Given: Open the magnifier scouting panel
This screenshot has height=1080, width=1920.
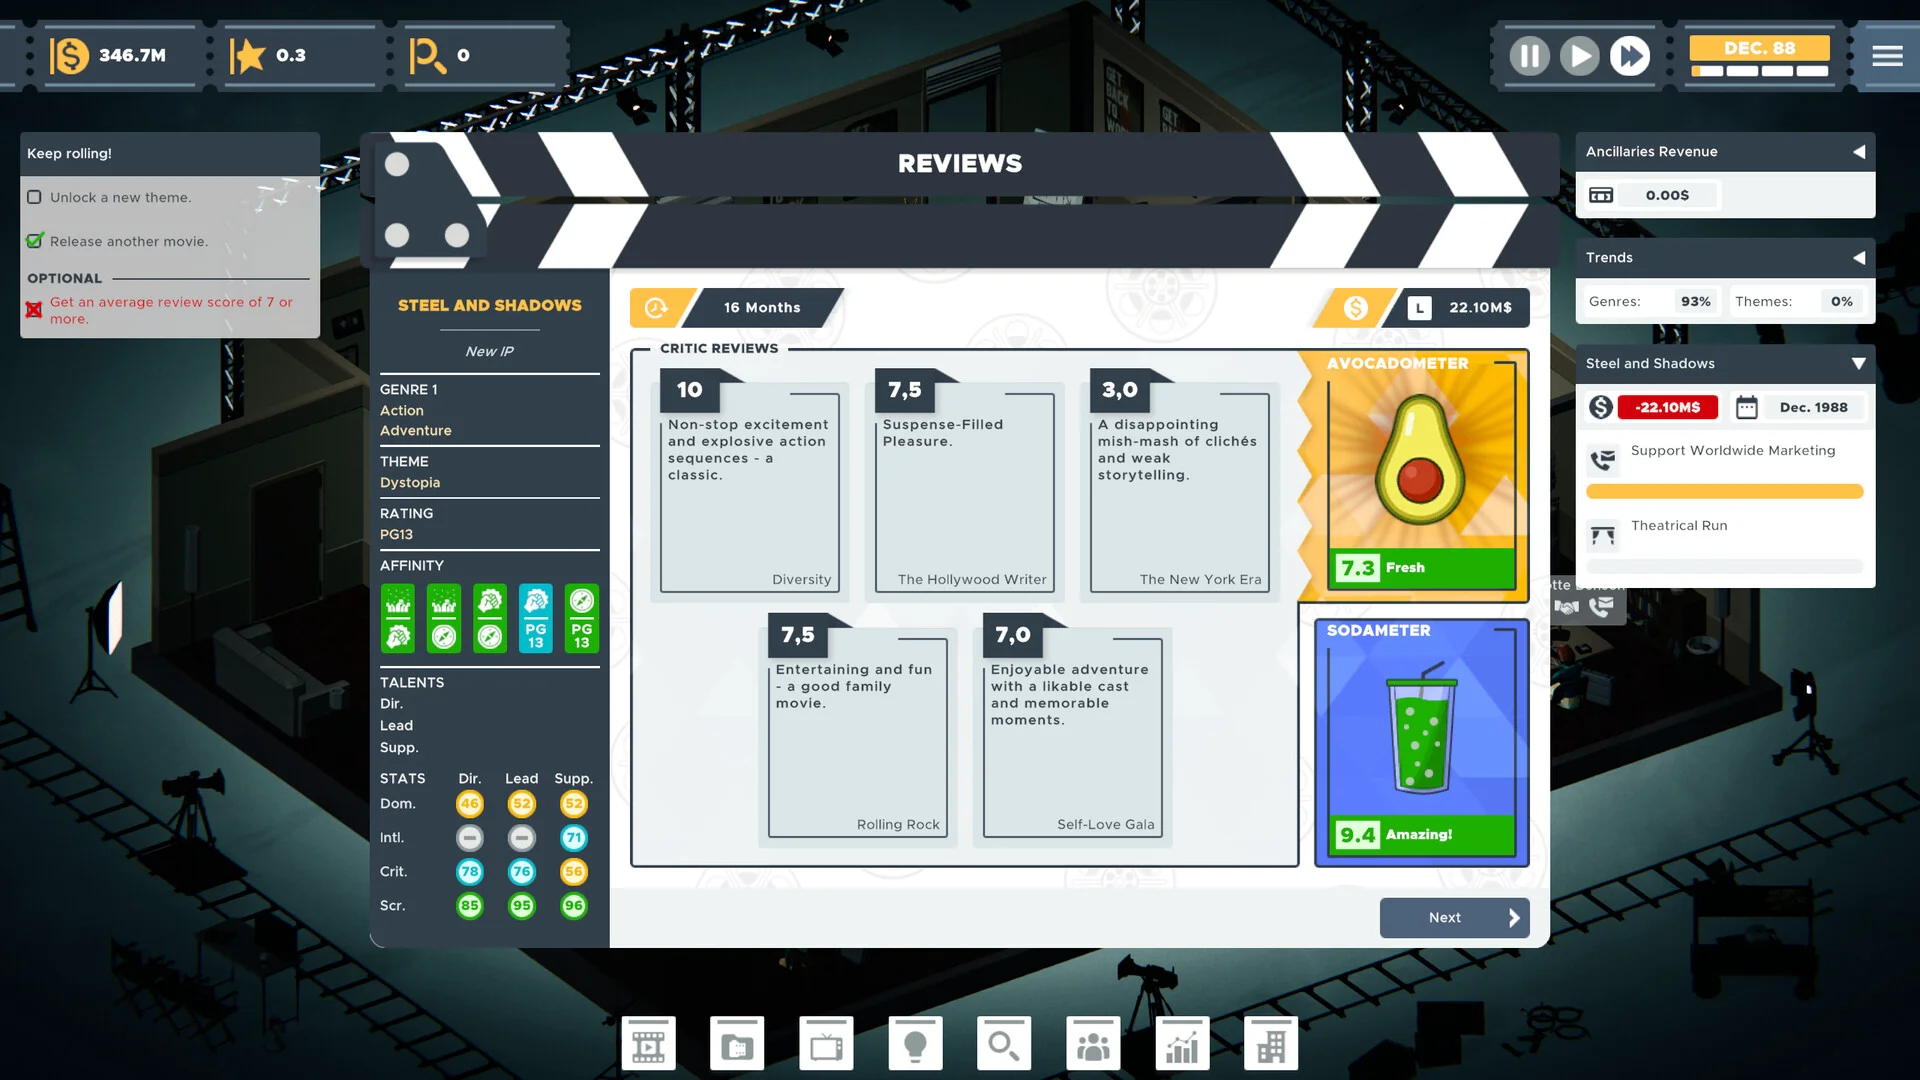Looking at the screenshot, I should pos(1004,1042).
